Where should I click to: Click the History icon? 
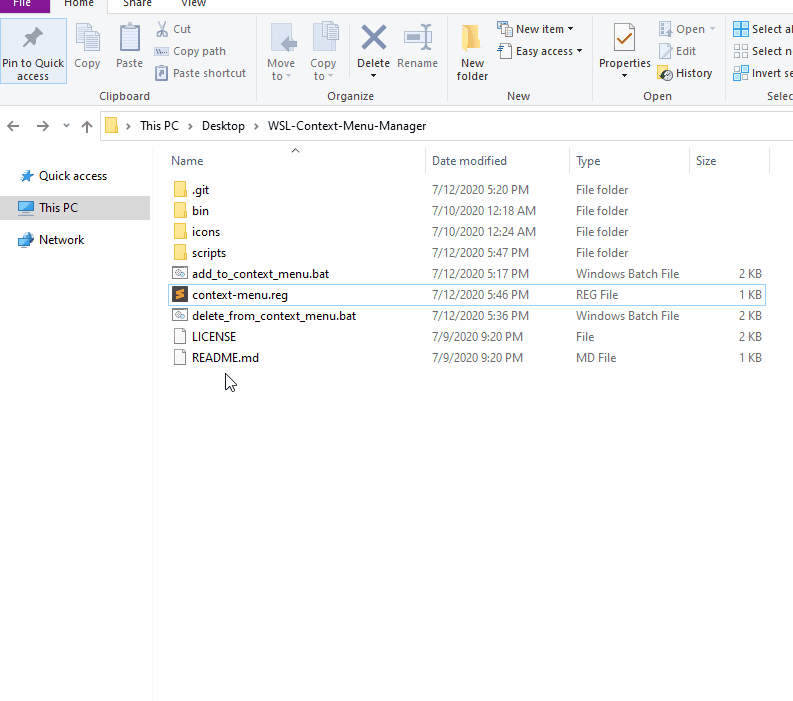point(665,73)
